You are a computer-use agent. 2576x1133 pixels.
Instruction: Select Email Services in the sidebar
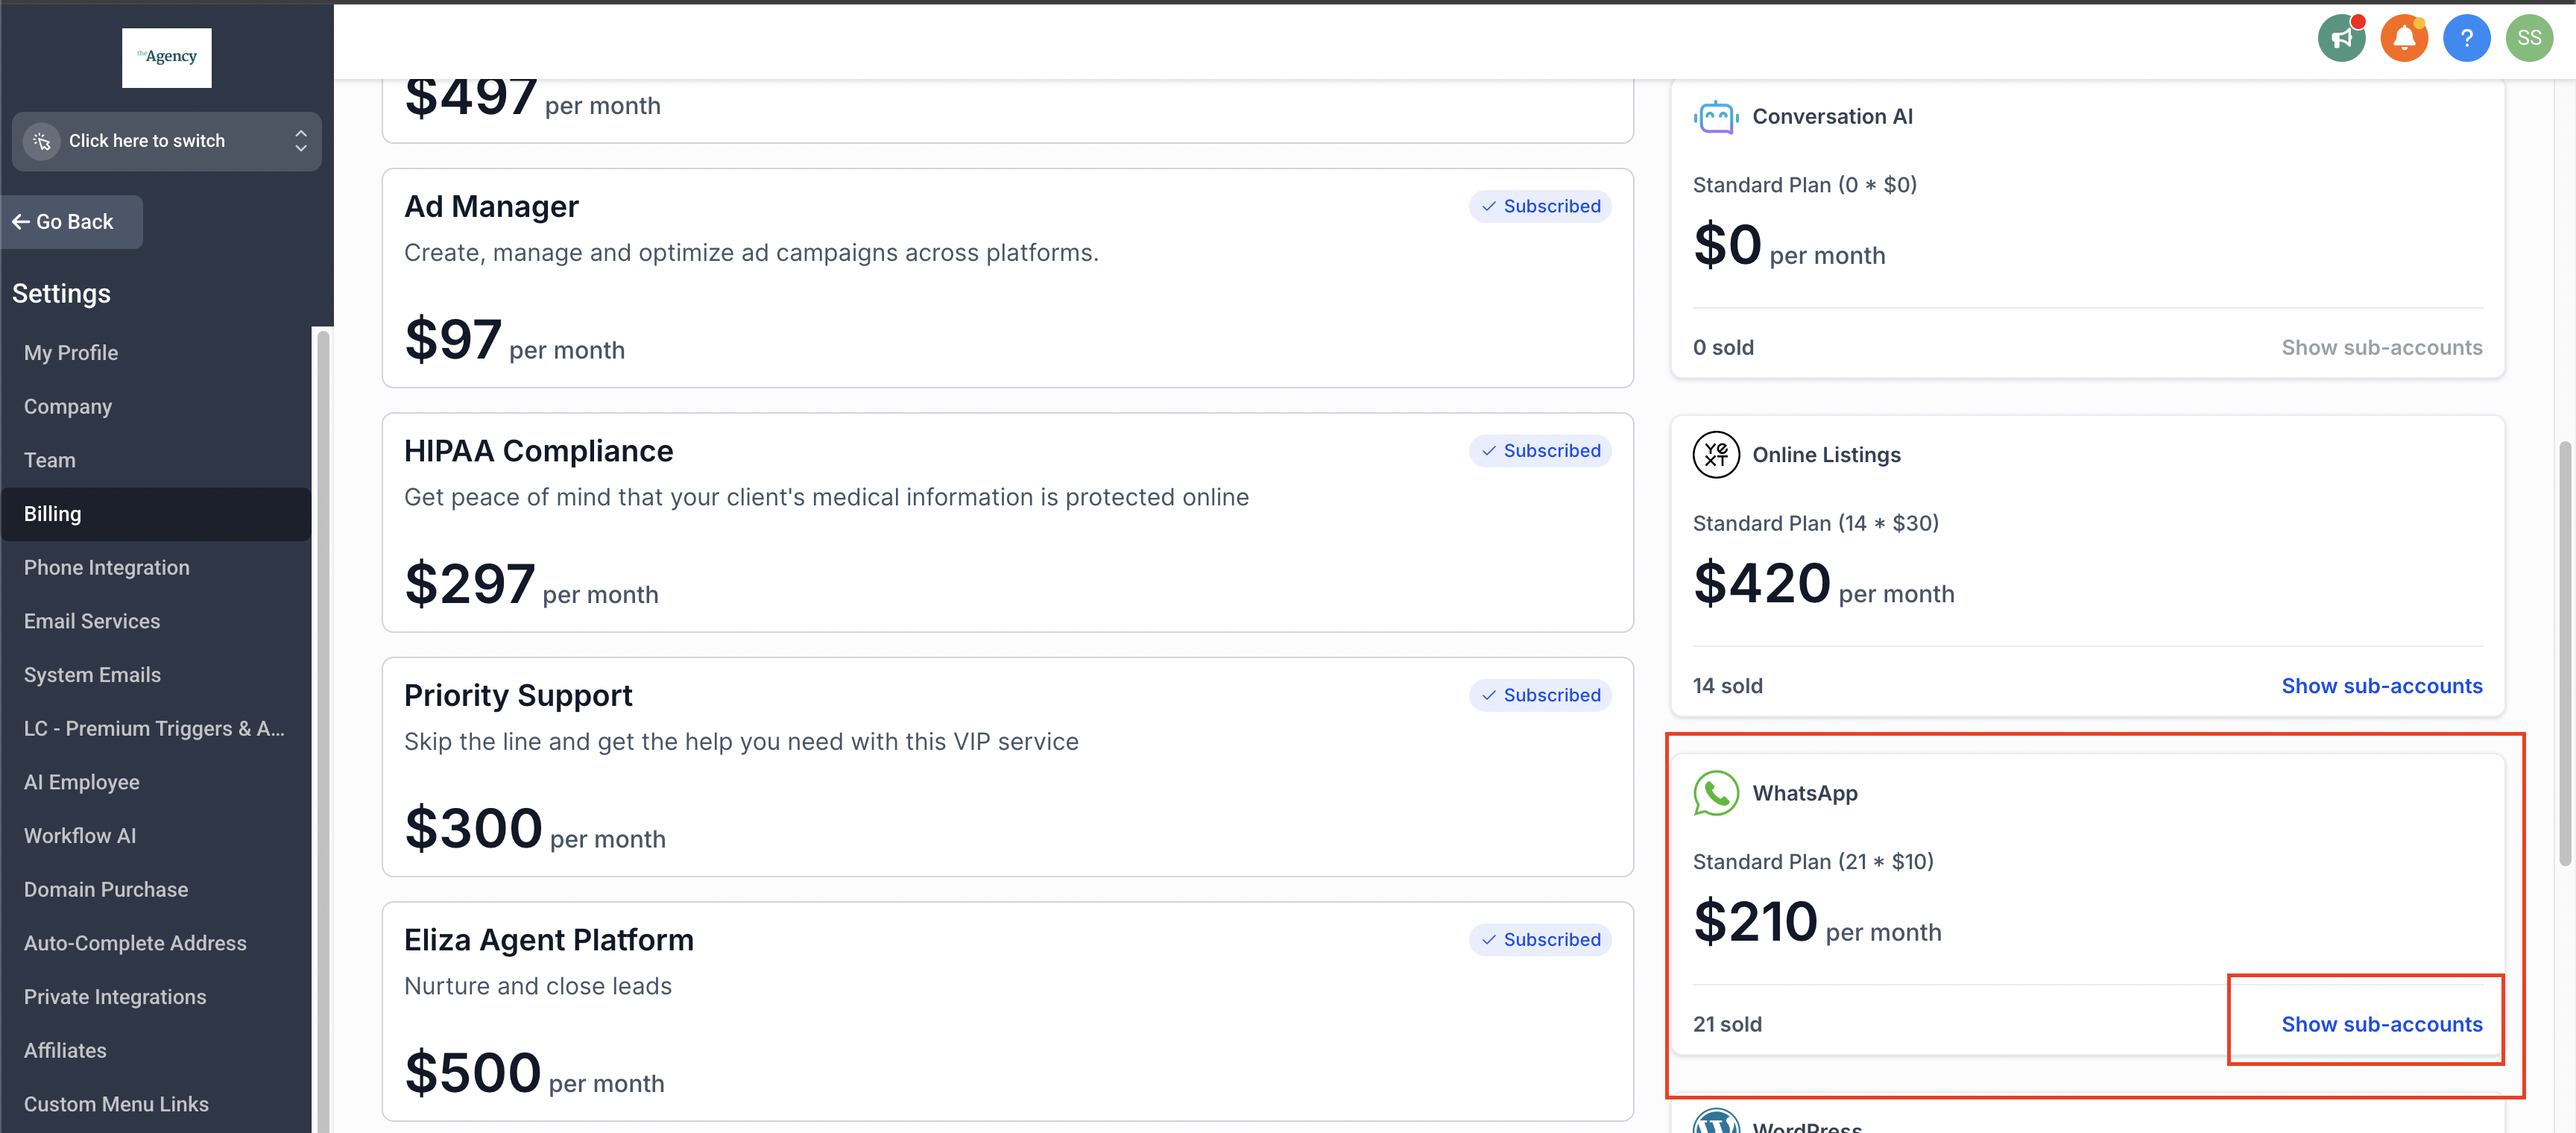pyautogui.click(x=92, y=621)
